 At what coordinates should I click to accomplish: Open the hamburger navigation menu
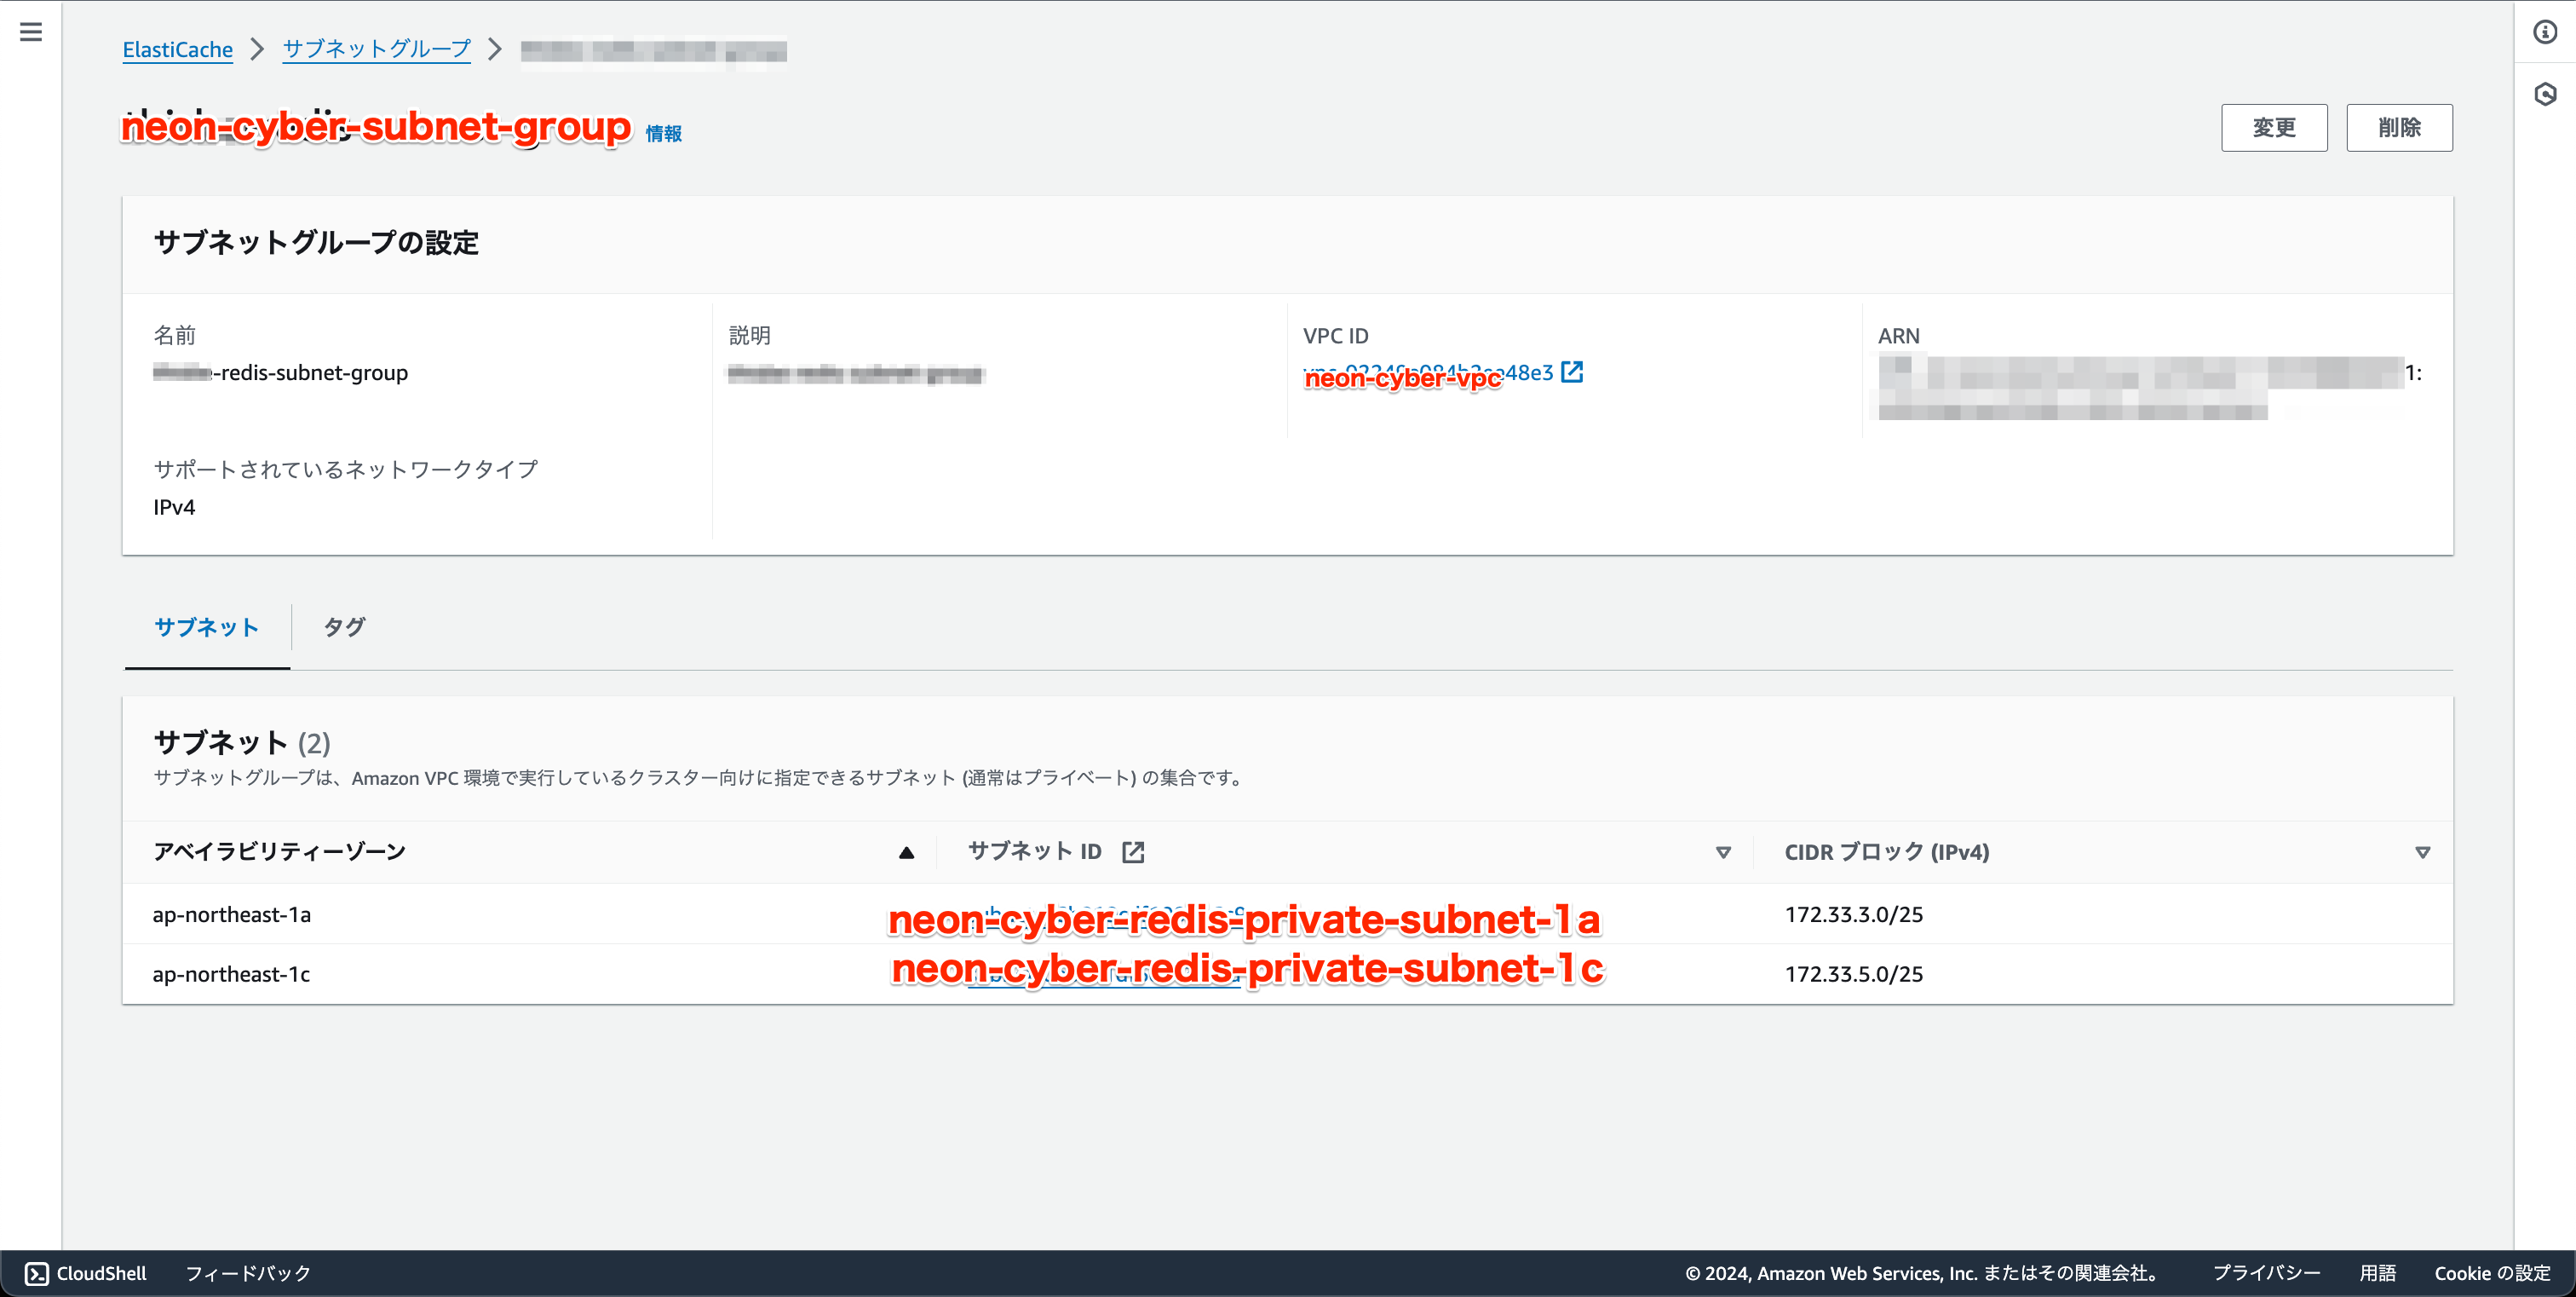(31, 32)
